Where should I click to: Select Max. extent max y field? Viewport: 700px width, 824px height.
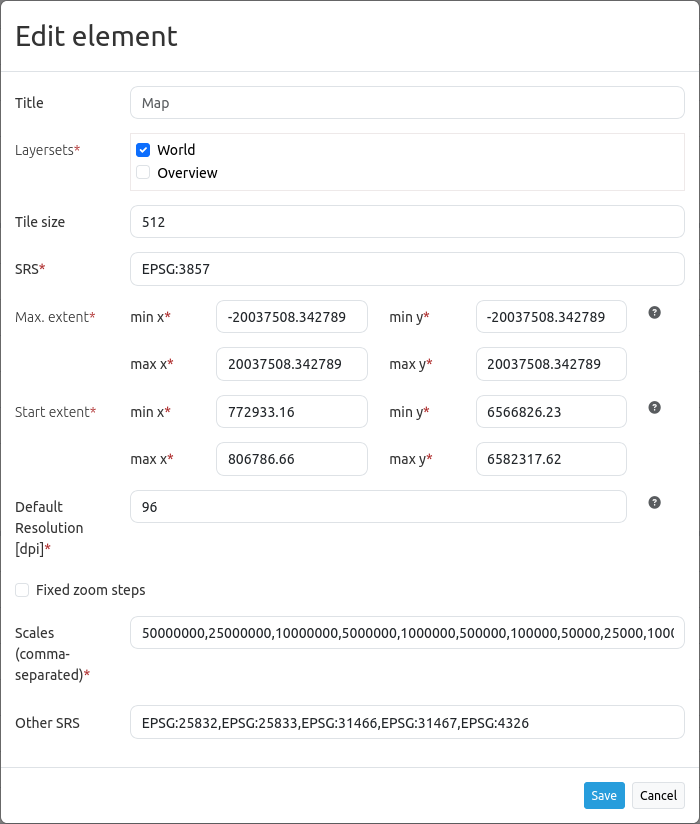[x=551, y=364]
